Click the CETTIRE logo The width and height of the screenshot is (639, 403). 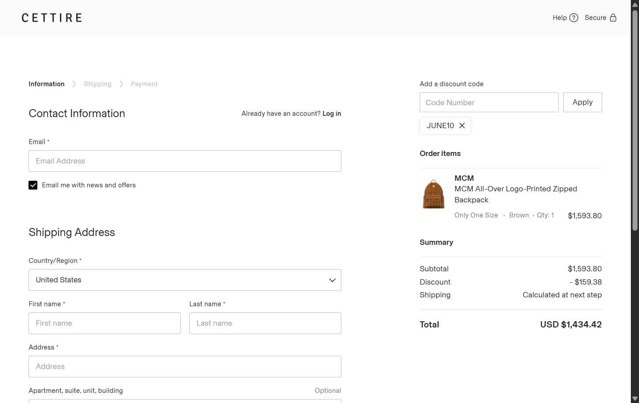pos(52,18)
